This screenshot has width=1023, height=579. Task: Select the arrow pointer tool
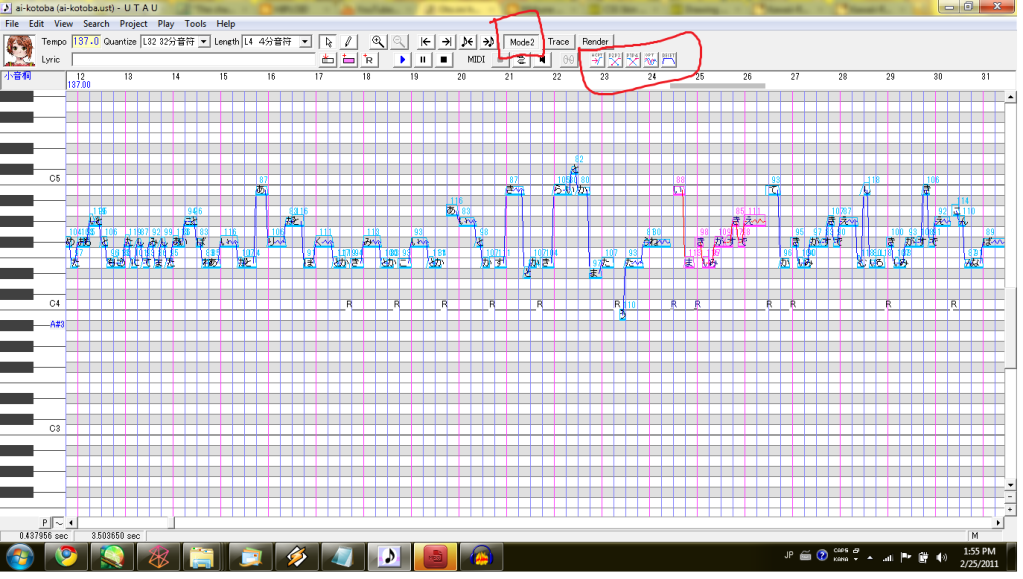tap(328, 42)
